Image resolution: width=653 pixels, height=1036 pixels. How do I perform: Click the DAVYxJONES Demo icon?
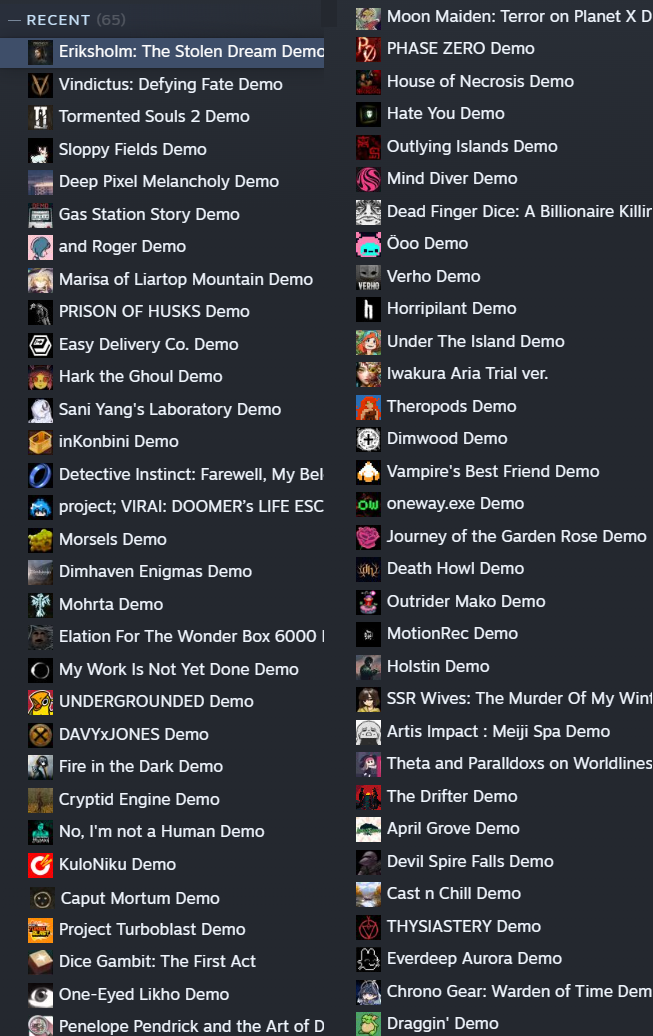[x=40, y=735]
